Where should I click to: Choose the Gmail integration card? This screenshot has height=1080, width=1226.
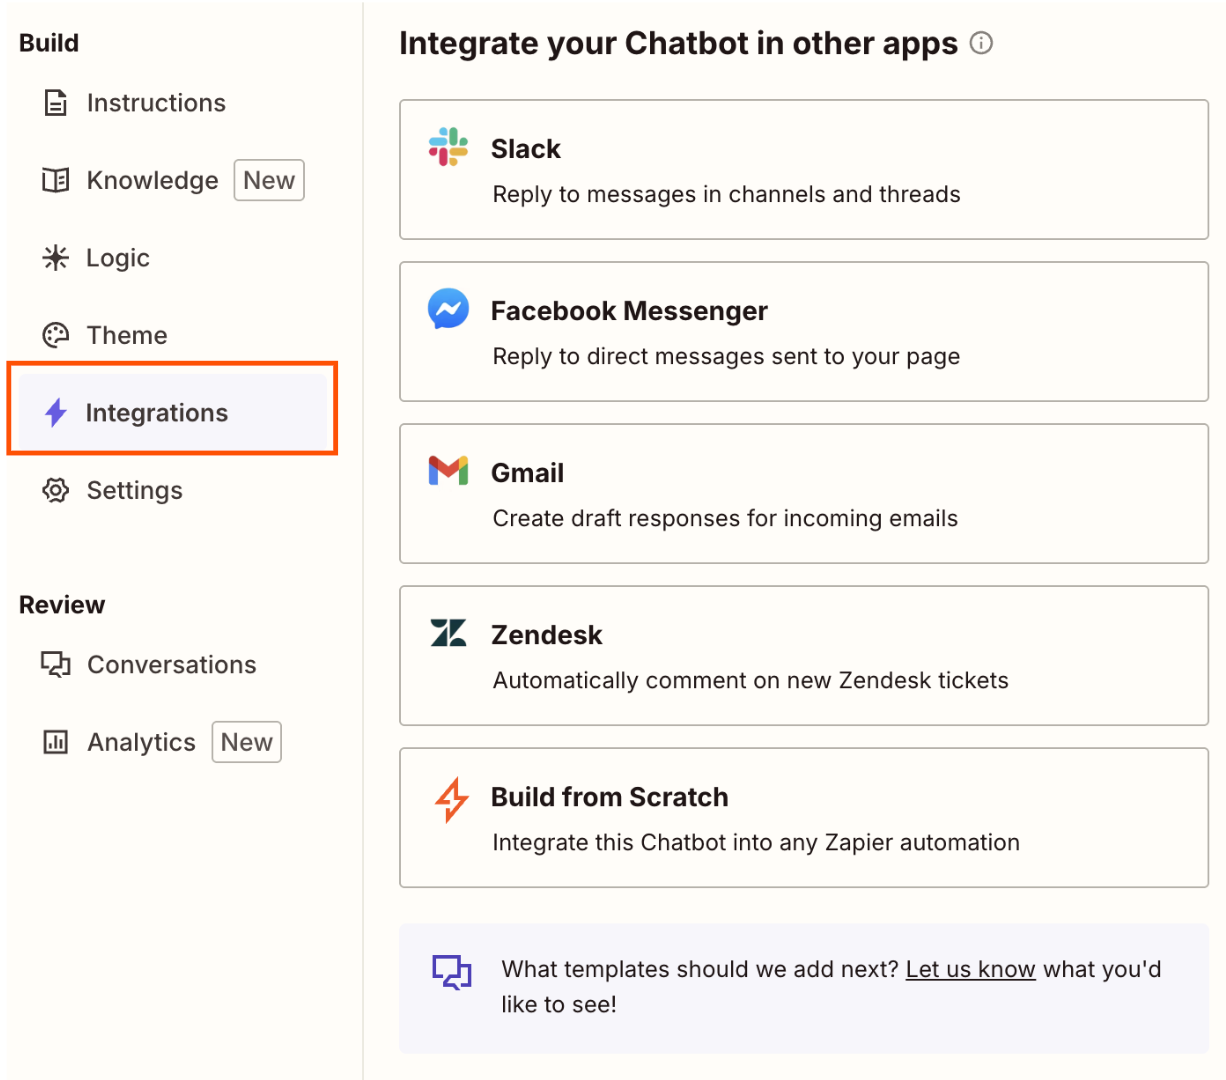(x=804, y=493)
